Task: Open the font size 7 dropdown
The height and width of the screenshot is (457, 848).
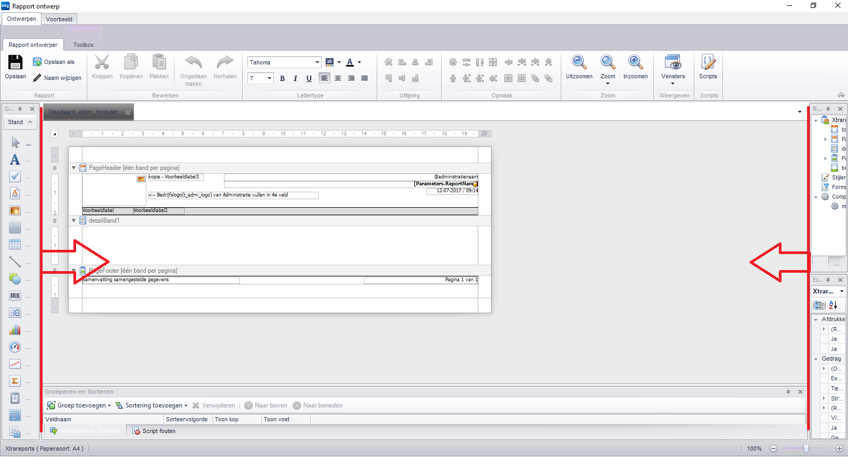Action: [269, 78]
